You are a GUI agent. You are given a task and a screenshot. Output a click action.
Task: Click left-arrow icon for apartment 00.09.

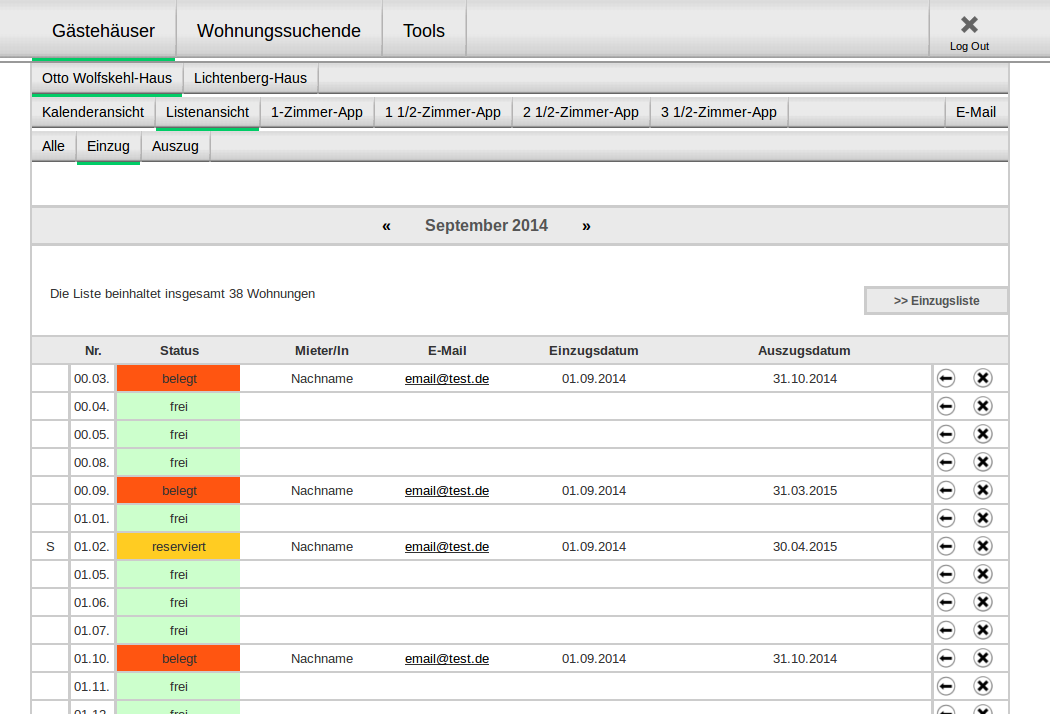click(946, 490)
